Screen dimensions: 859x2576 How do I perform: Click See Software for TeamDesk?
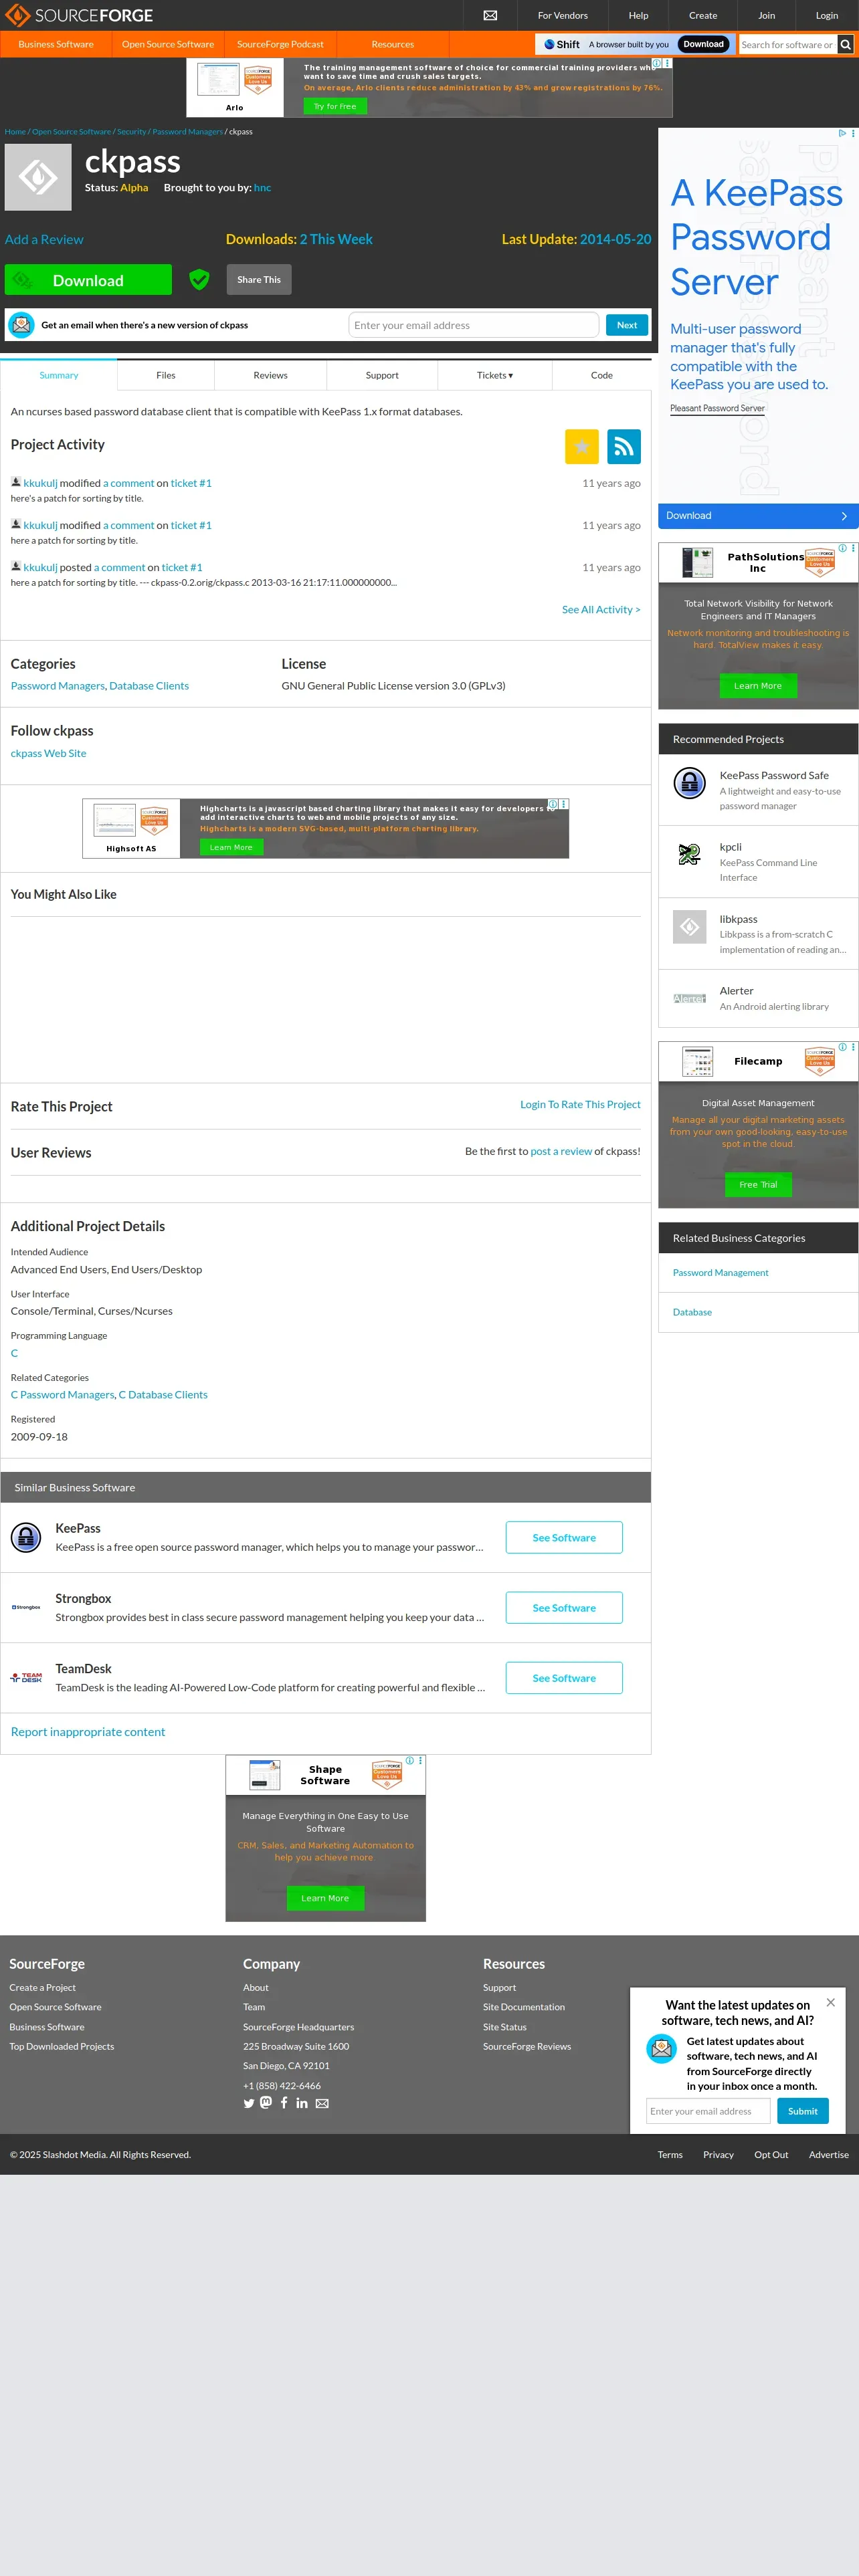[x=564, y=1677]
